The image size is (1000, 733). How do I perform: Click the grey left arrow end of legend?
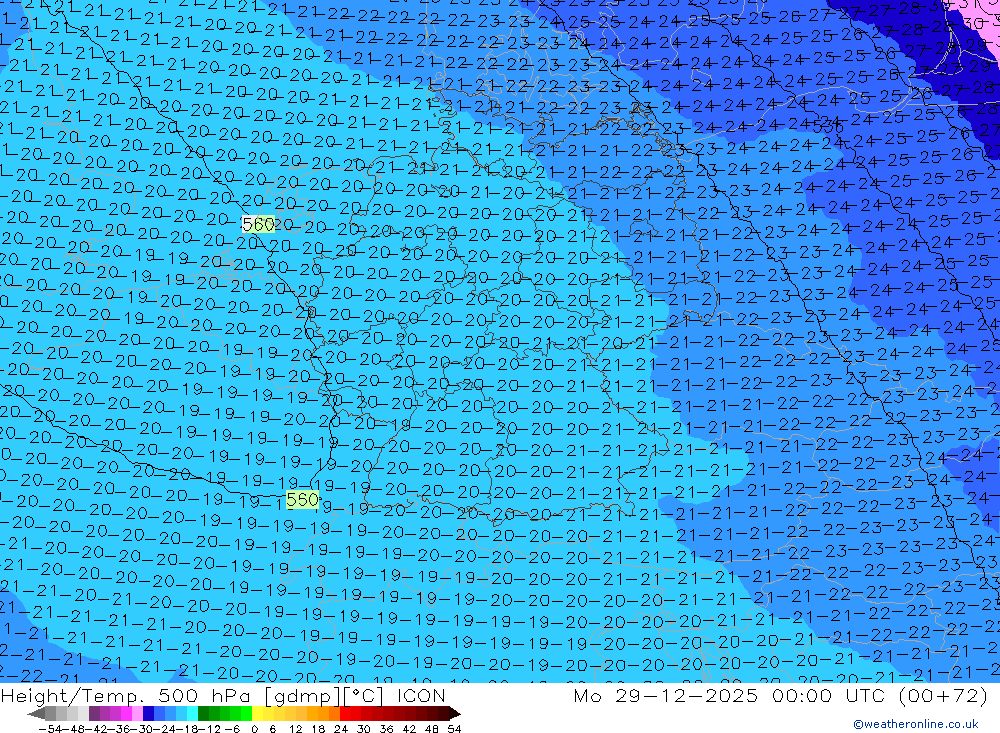point(36,713)
